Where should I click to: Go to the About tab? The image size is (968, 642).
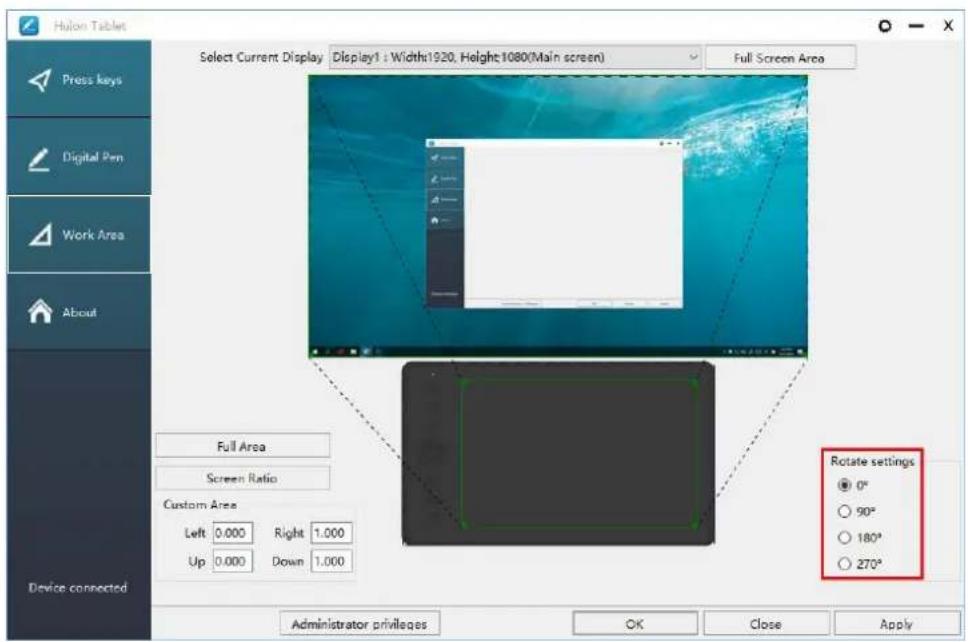click(x=79, y=312)
